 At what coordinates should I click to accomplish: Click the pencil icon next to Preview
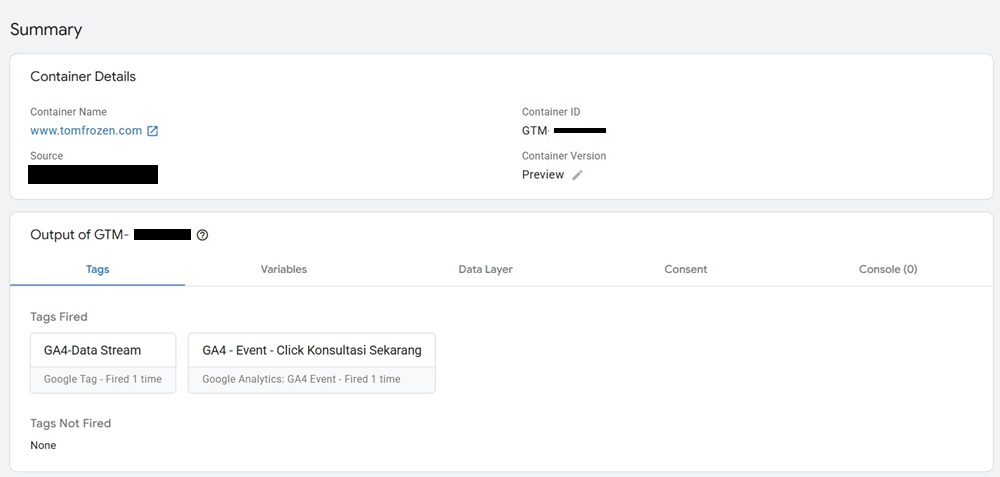577,175
